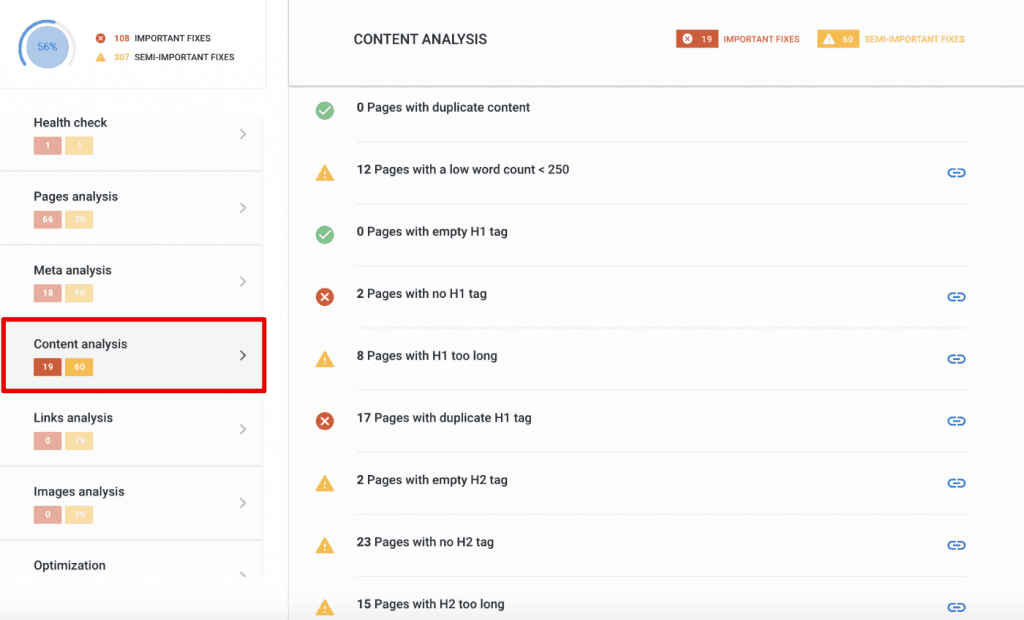Click the '17 Pages with duplicate H1 tag' text
Viewport: 1024px width, 620px height.
[444, 418]
